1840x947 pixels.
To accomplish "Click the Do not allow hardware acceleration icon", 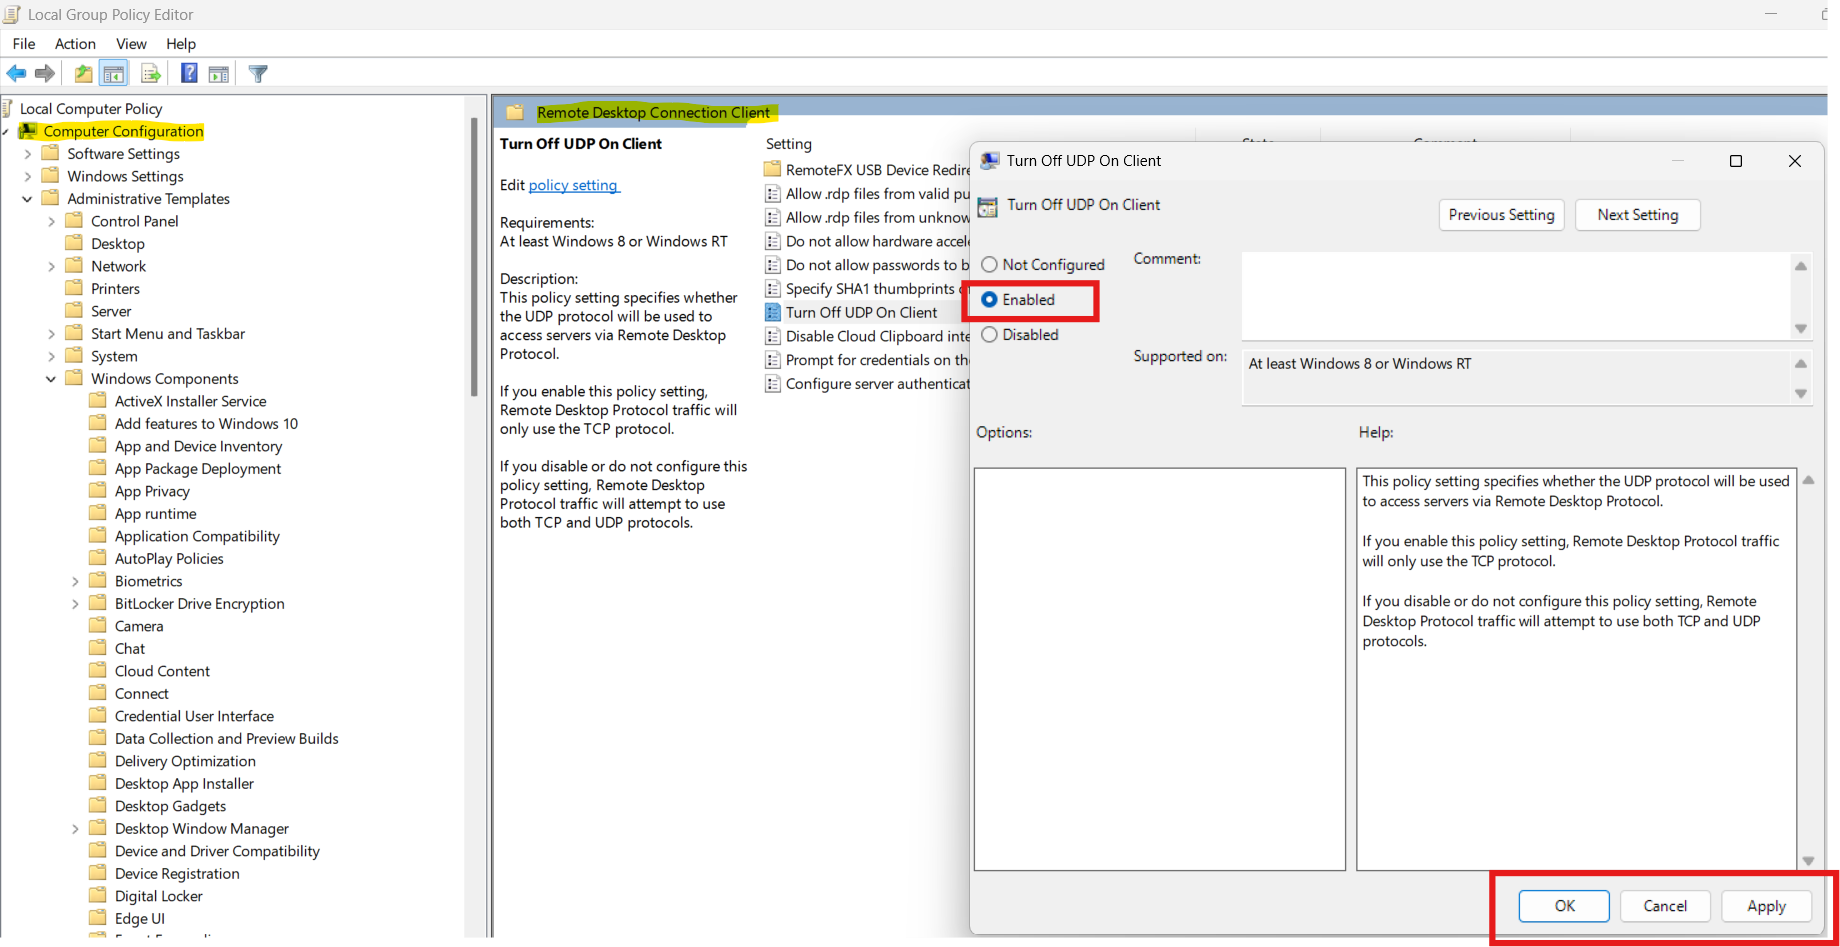I will [773, 241].
